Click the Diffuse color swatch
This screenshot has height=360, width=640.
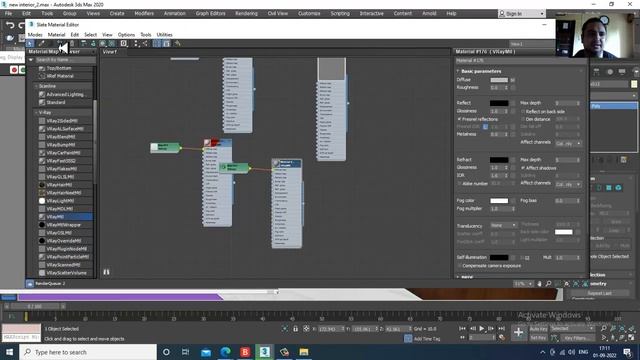[x=499, y=80]
